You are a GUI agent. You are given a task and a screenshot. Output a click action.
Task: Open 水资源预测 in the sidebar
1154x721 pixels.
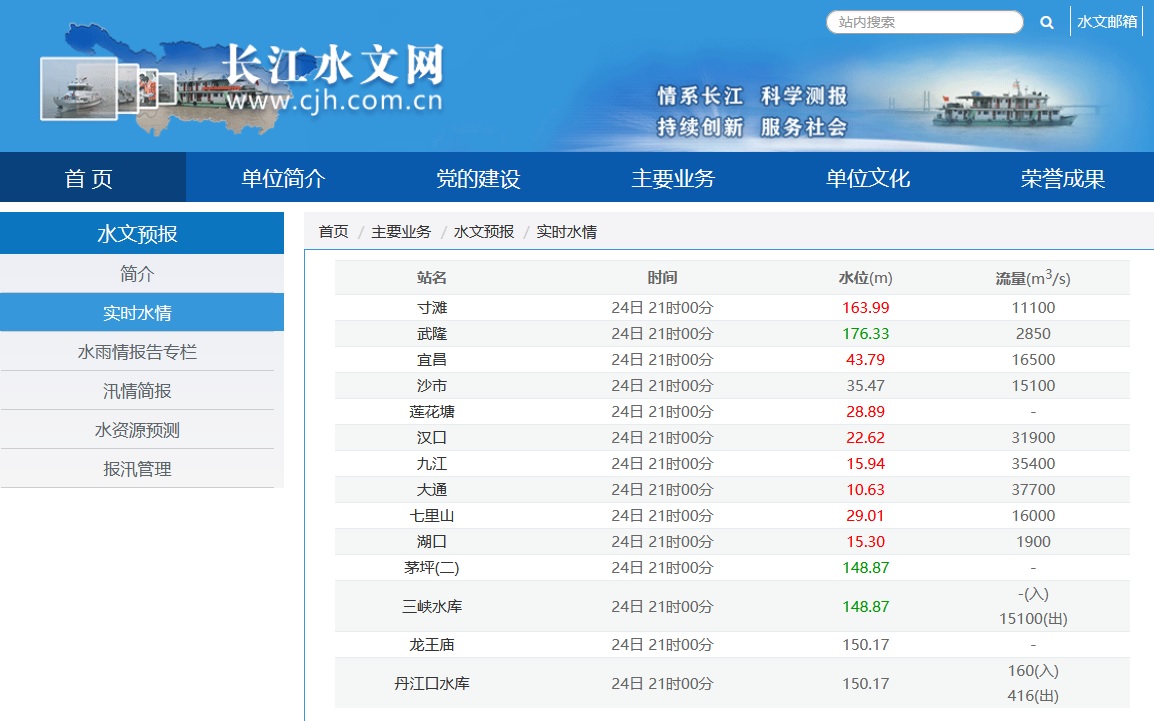[138, 430]
